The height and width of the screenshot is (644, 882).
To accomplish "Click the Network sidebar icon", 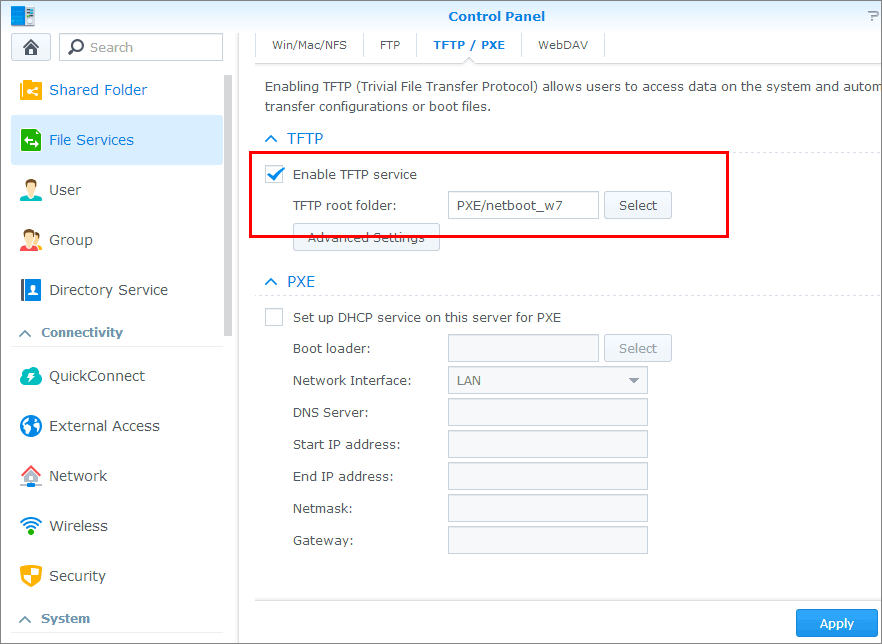I will click(29, 476).
